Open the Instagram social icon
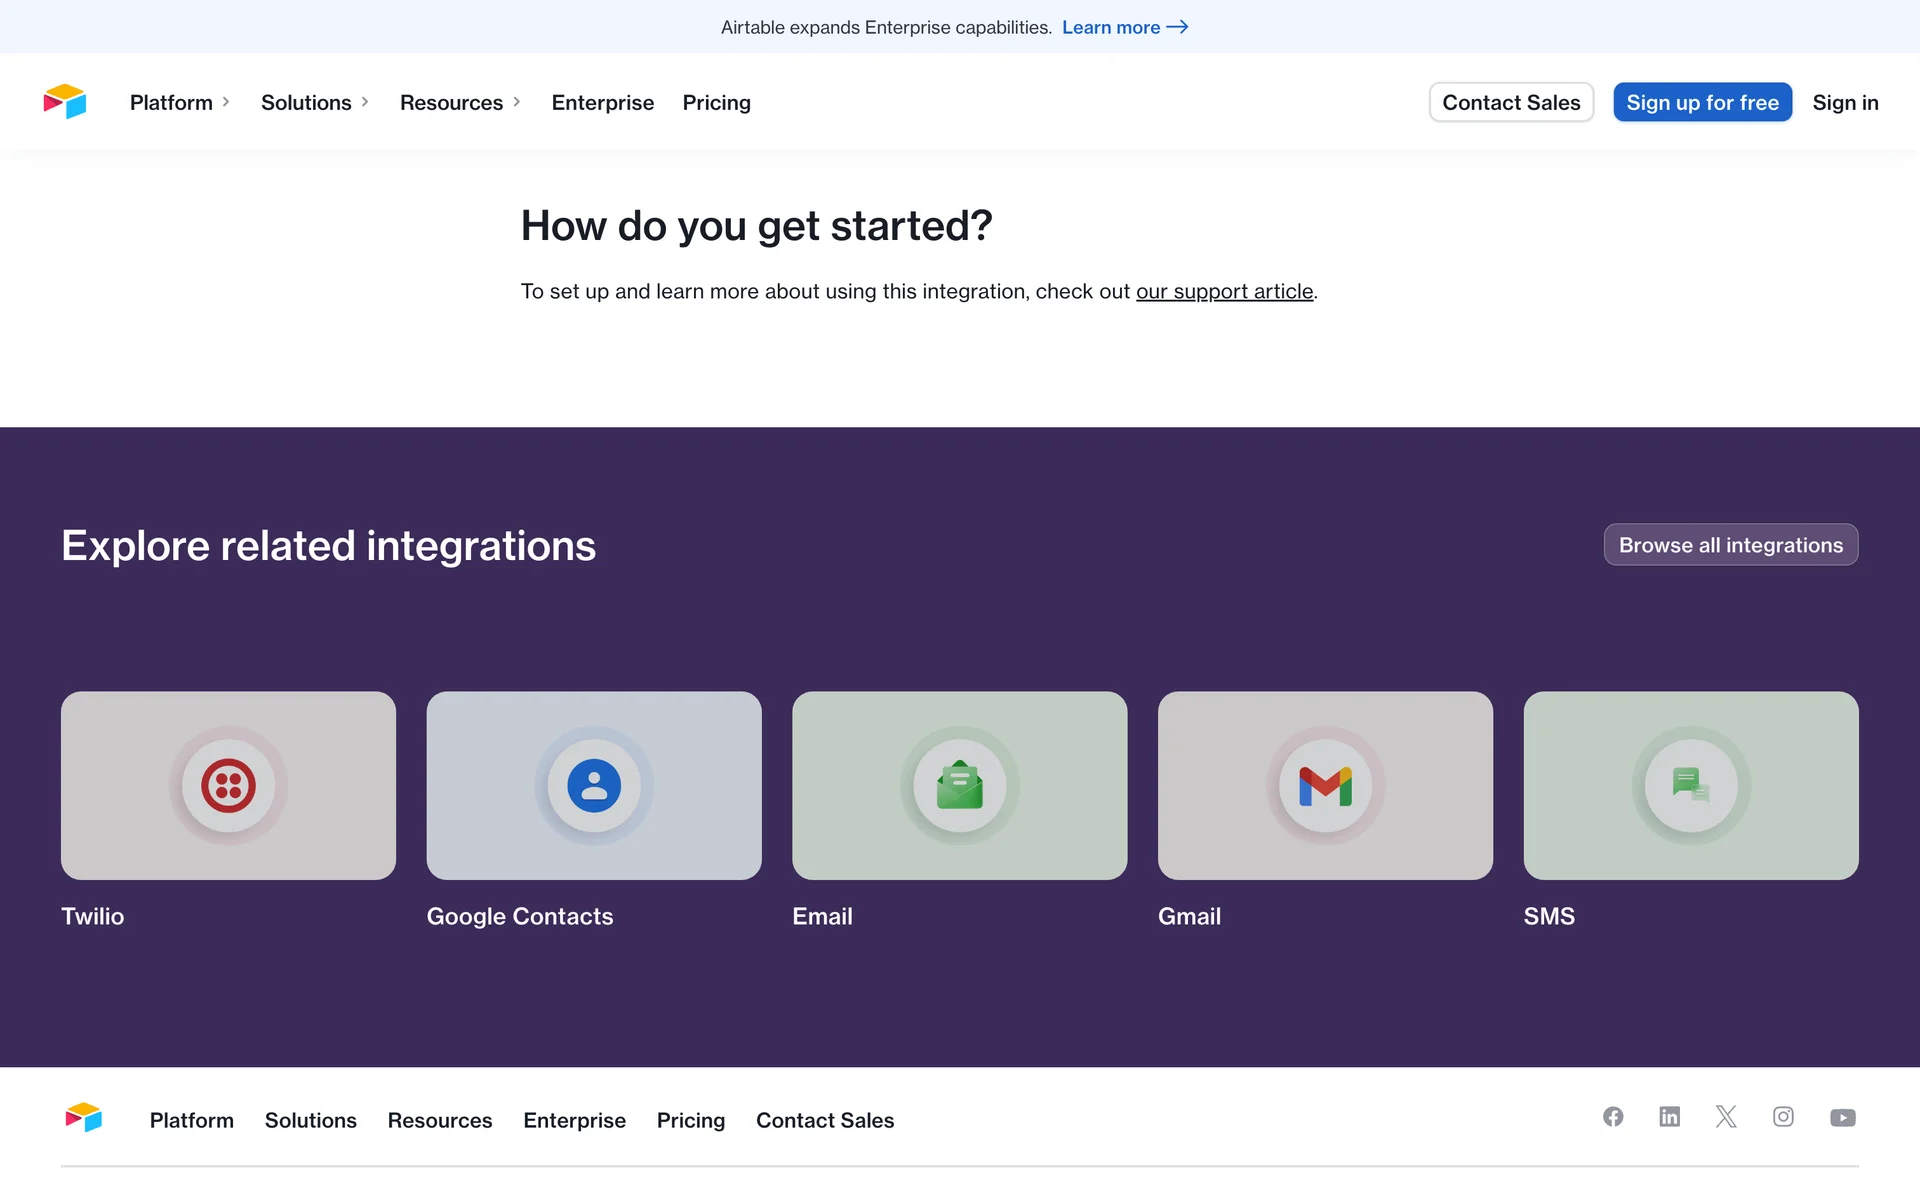Screen dimensions: 1920x1200 (1783, 1117)
